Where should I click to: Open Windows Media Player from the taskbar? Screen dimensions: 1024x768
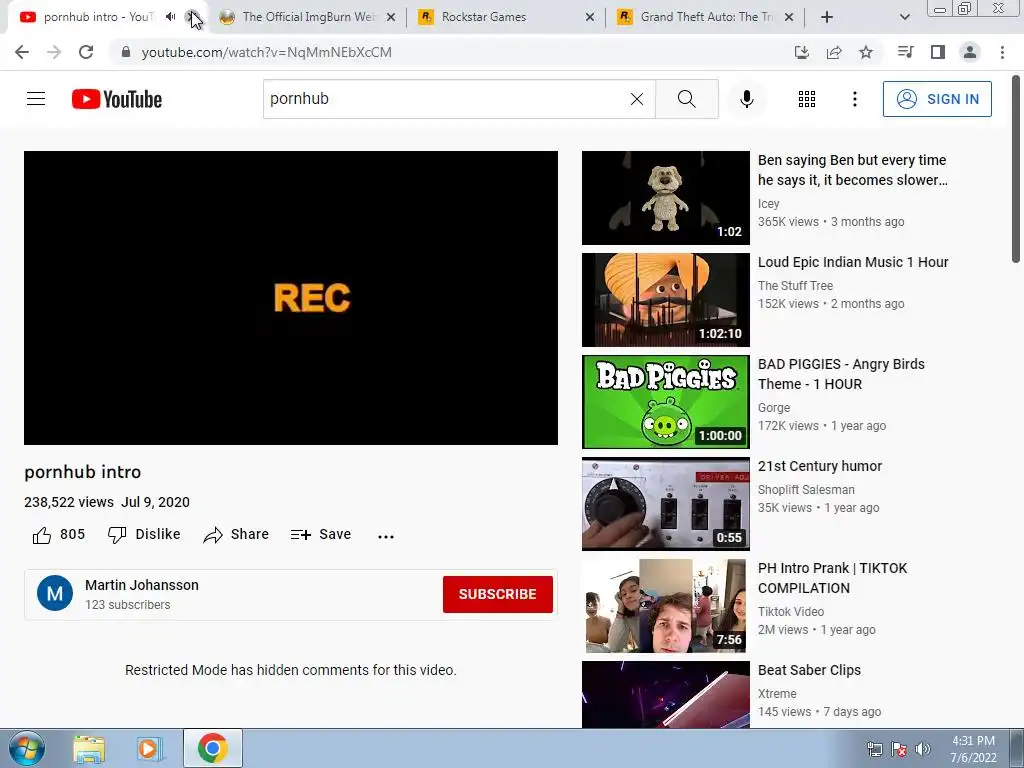tap(149, 748)
